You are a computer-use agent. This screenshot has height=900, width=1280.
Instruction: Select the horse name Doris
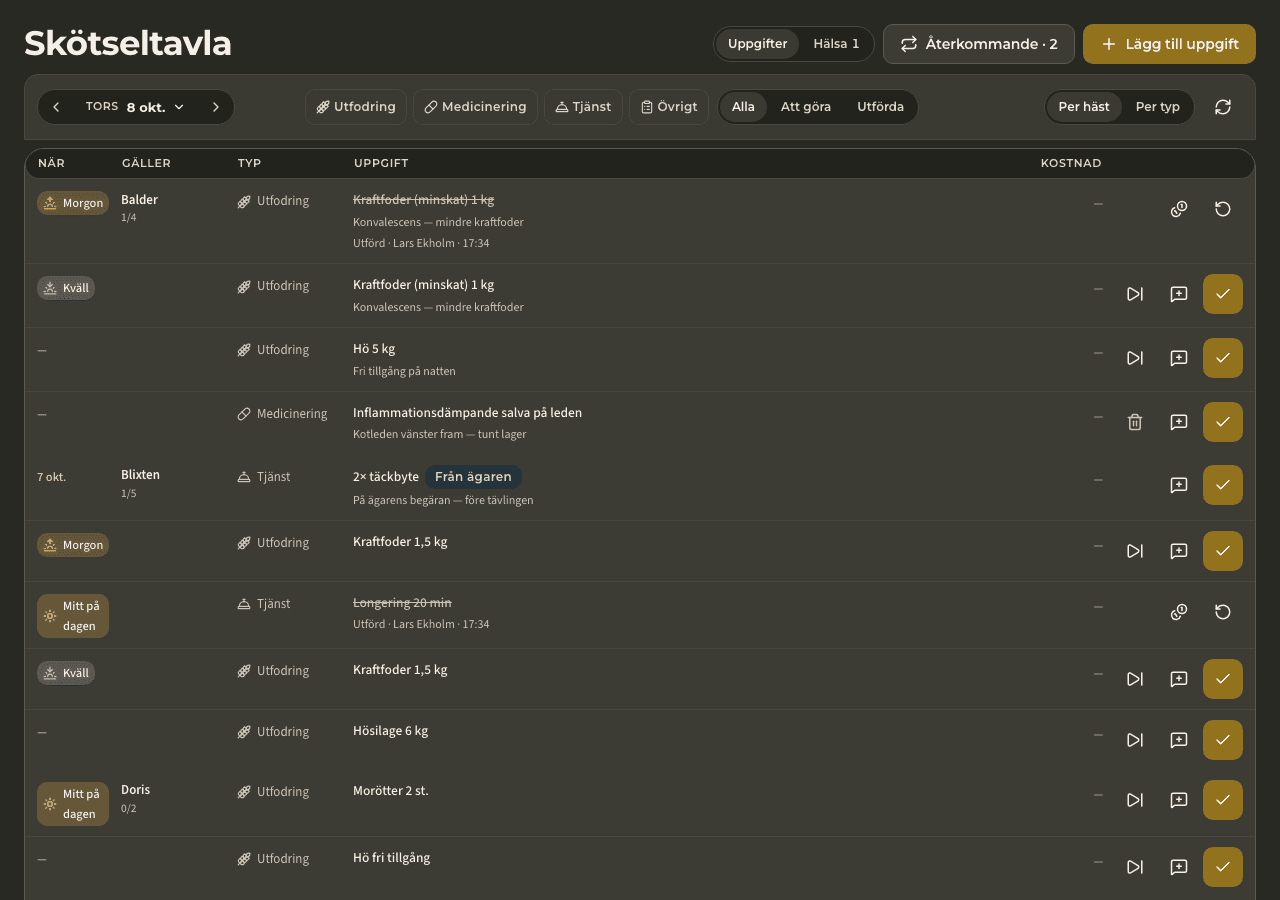pyautogui.click(x=136, y=790)
